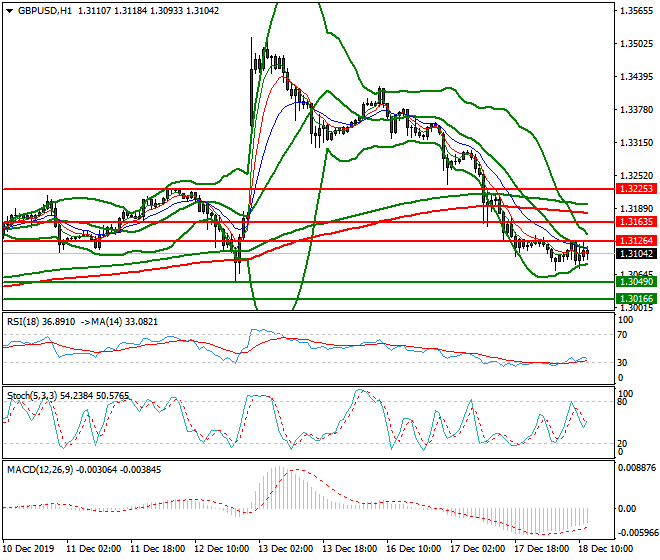Click the 11 Dec 02:00 time axis label
Viewport: 660px width, 560px height.
94,549
